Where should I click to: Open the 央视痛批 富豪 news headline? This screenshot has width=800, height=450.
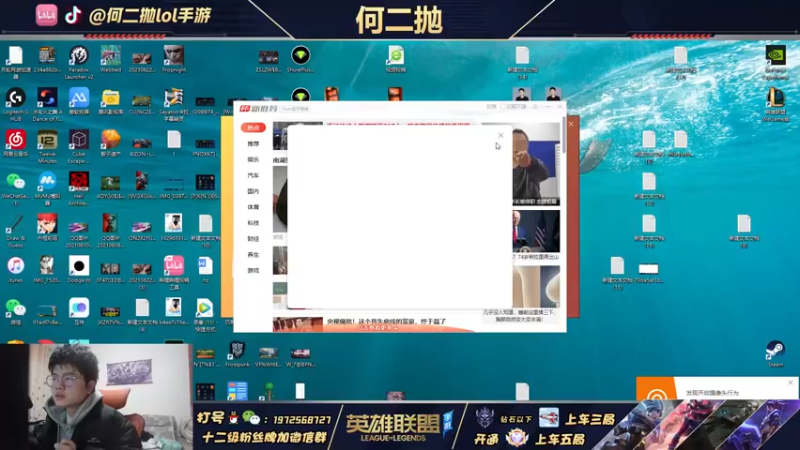386,321
